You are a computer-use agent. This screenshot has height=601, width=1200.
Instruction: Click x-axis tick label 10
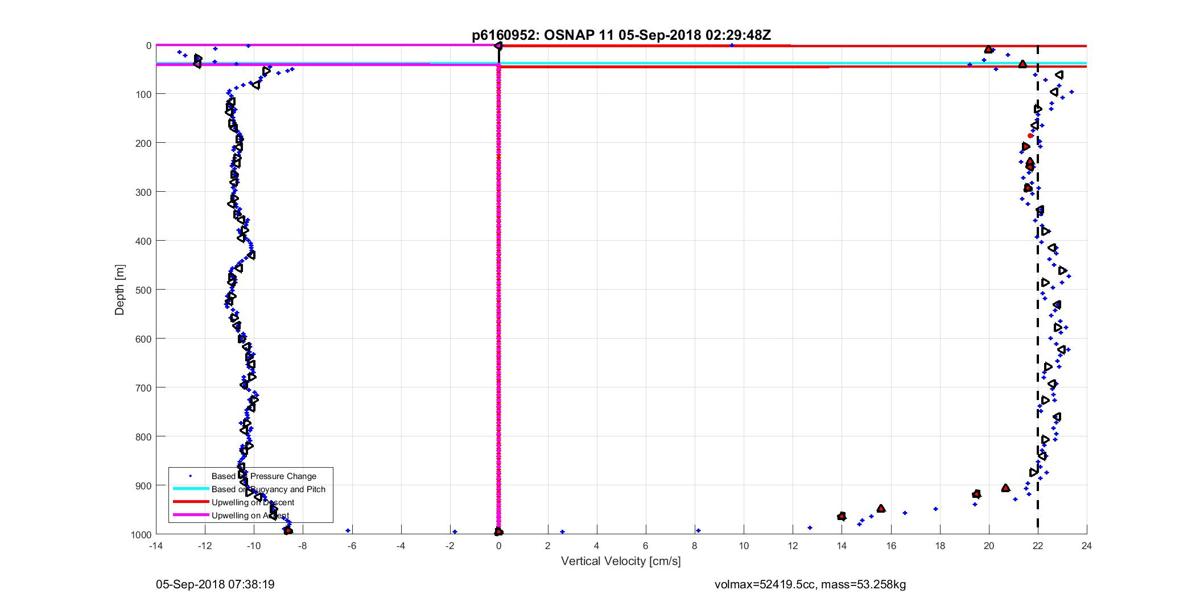[744, 545]
